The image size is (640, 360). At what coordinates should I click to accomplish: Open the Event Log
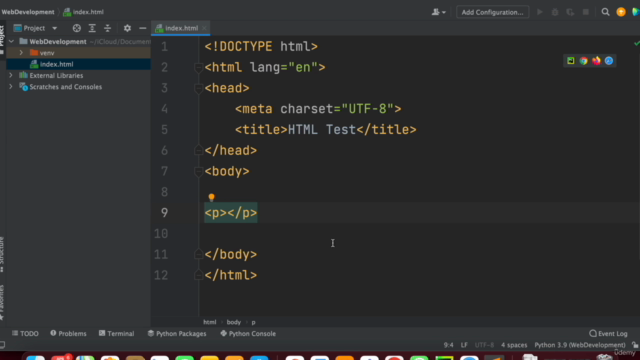click(x=608, y=333)
